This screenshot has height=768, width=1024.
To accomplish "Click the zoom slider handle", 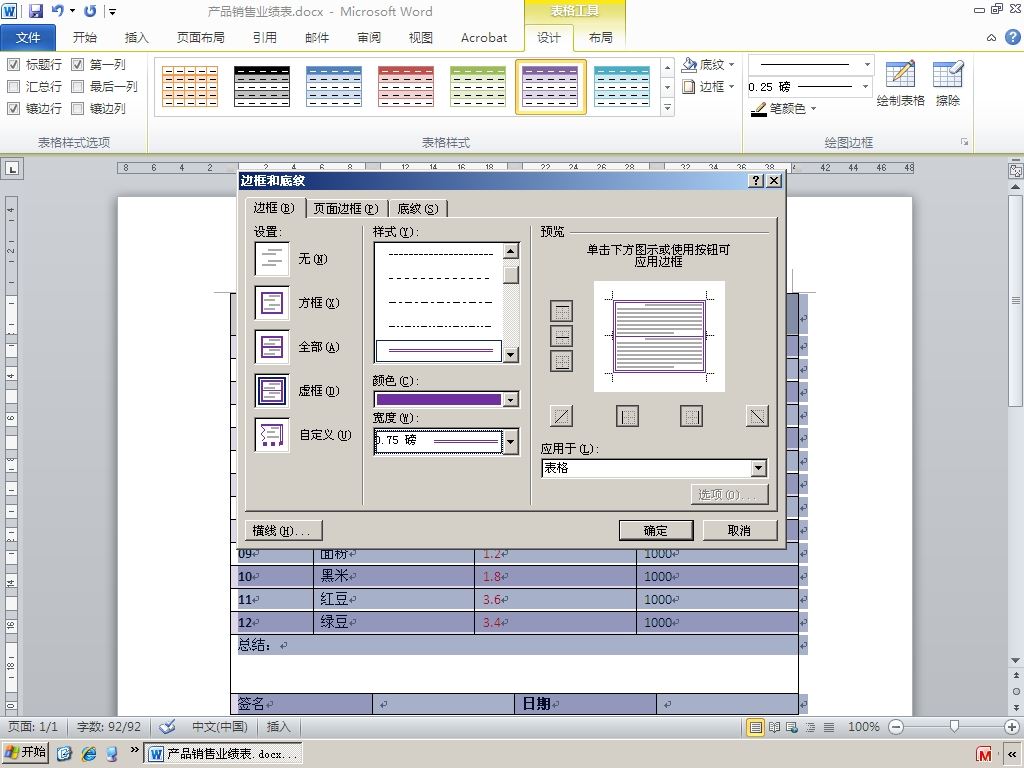I will pos(954,726).
